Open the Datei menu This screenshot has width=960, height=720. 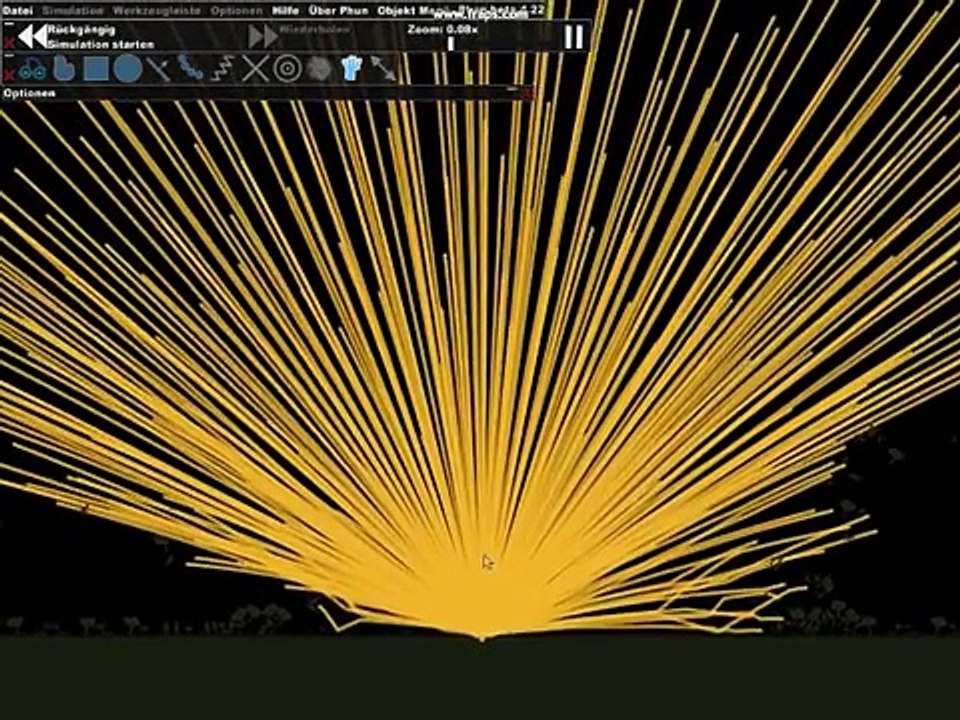coord(18,10)
